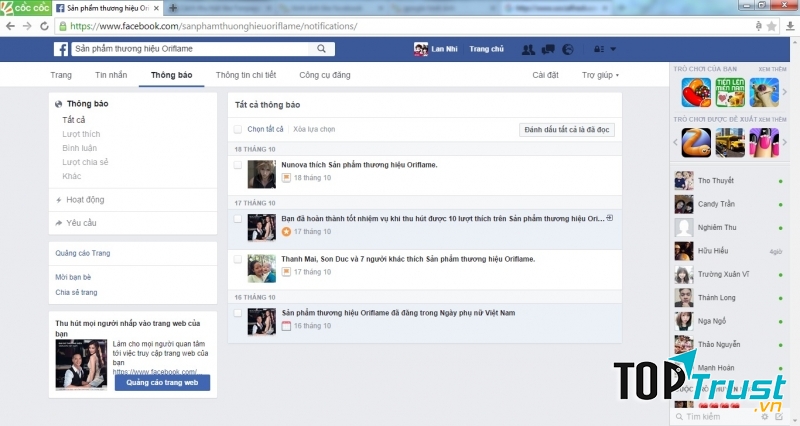The height and width of the screenshot is (426, 800).
Task: Click the Cốc Cốc browser logo
Action: [26, 8]
